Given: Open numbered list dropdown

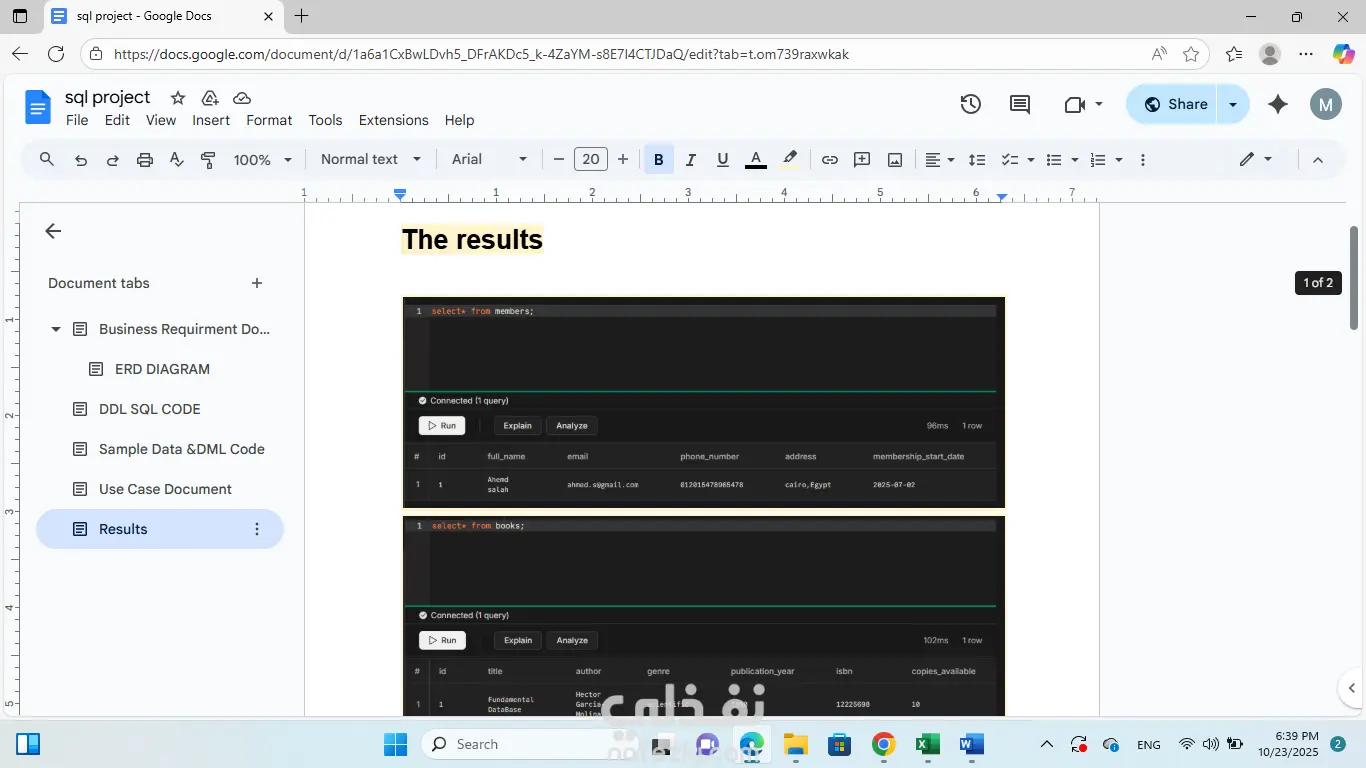Looking at the screenshot, I should pyautogui.click(x=1106, y=160).
